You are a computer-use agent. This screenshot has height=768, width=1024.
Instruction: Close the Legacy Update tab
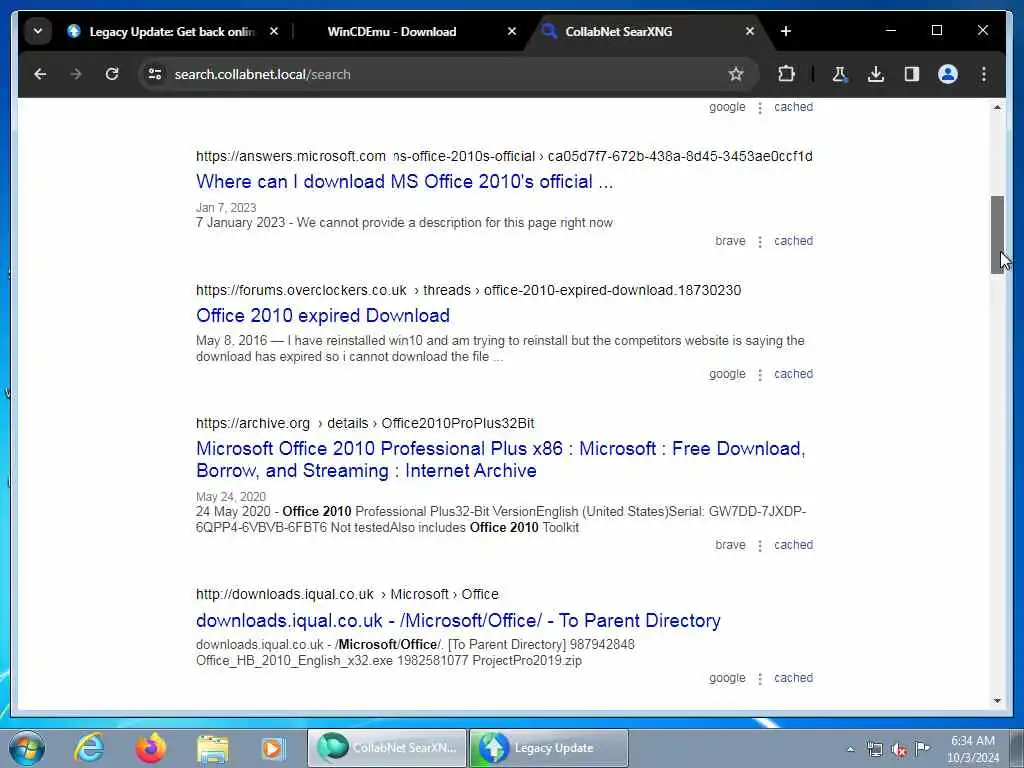pos(274,31)
